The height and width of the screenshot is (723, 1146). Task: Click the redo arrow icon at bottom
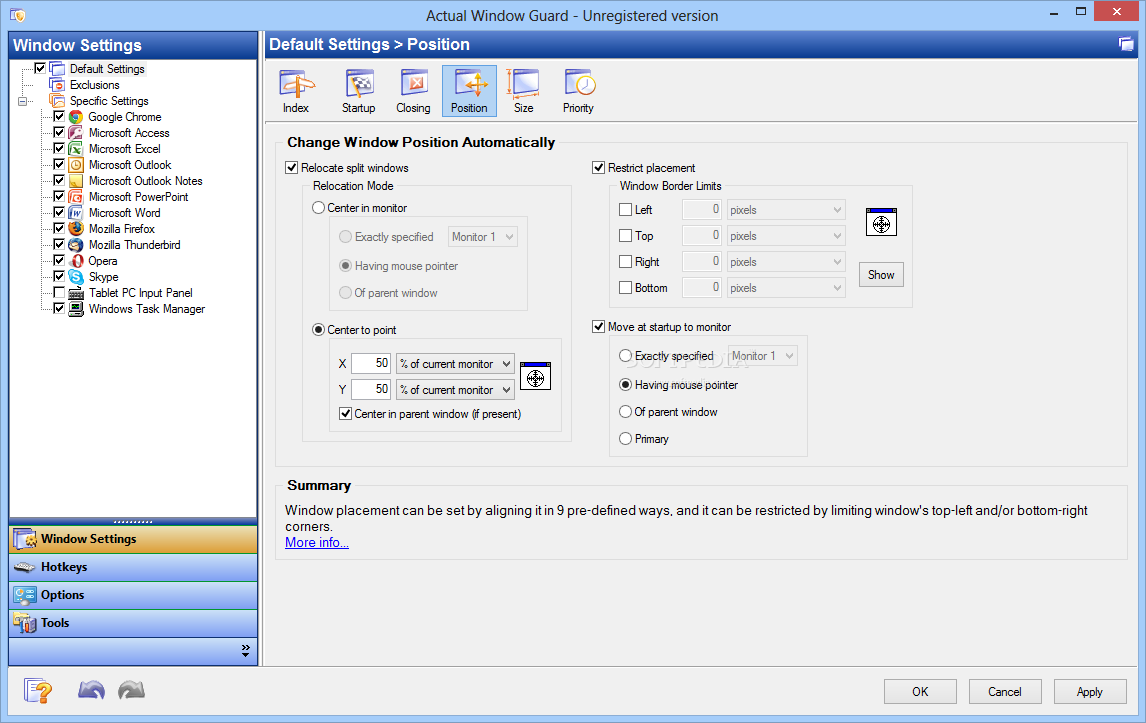132,690
